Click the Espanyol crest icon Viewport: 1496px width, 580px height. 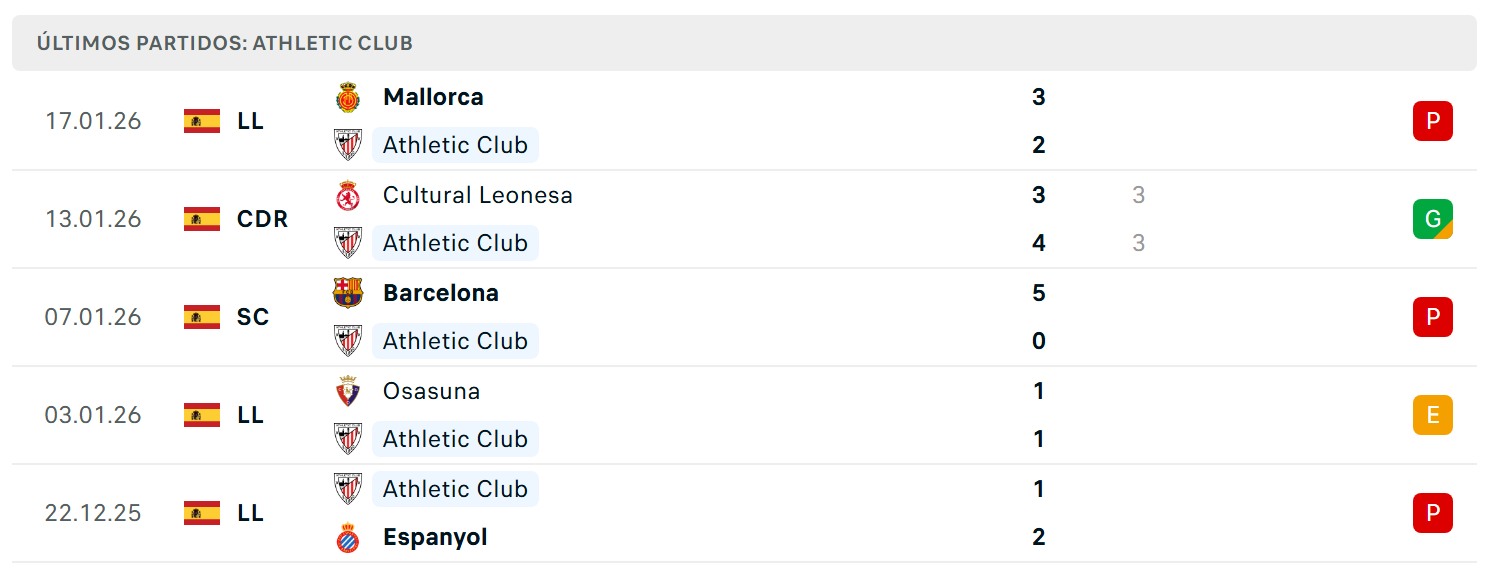click(347, 537)
